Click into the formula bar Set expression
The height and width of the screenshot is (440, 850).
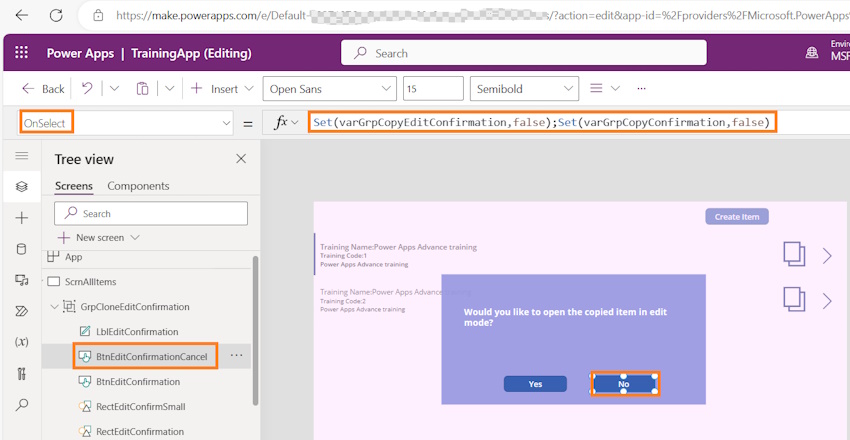pyautogui.click(x=542, y=122)
